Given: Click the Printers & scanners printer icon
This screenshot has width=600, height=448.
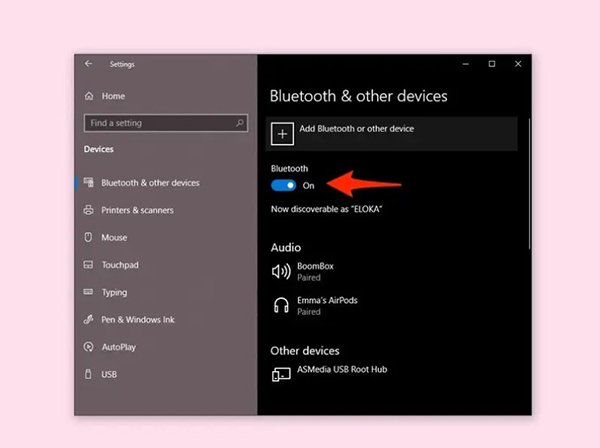Looking at the screenshot, I should (88, 210).
